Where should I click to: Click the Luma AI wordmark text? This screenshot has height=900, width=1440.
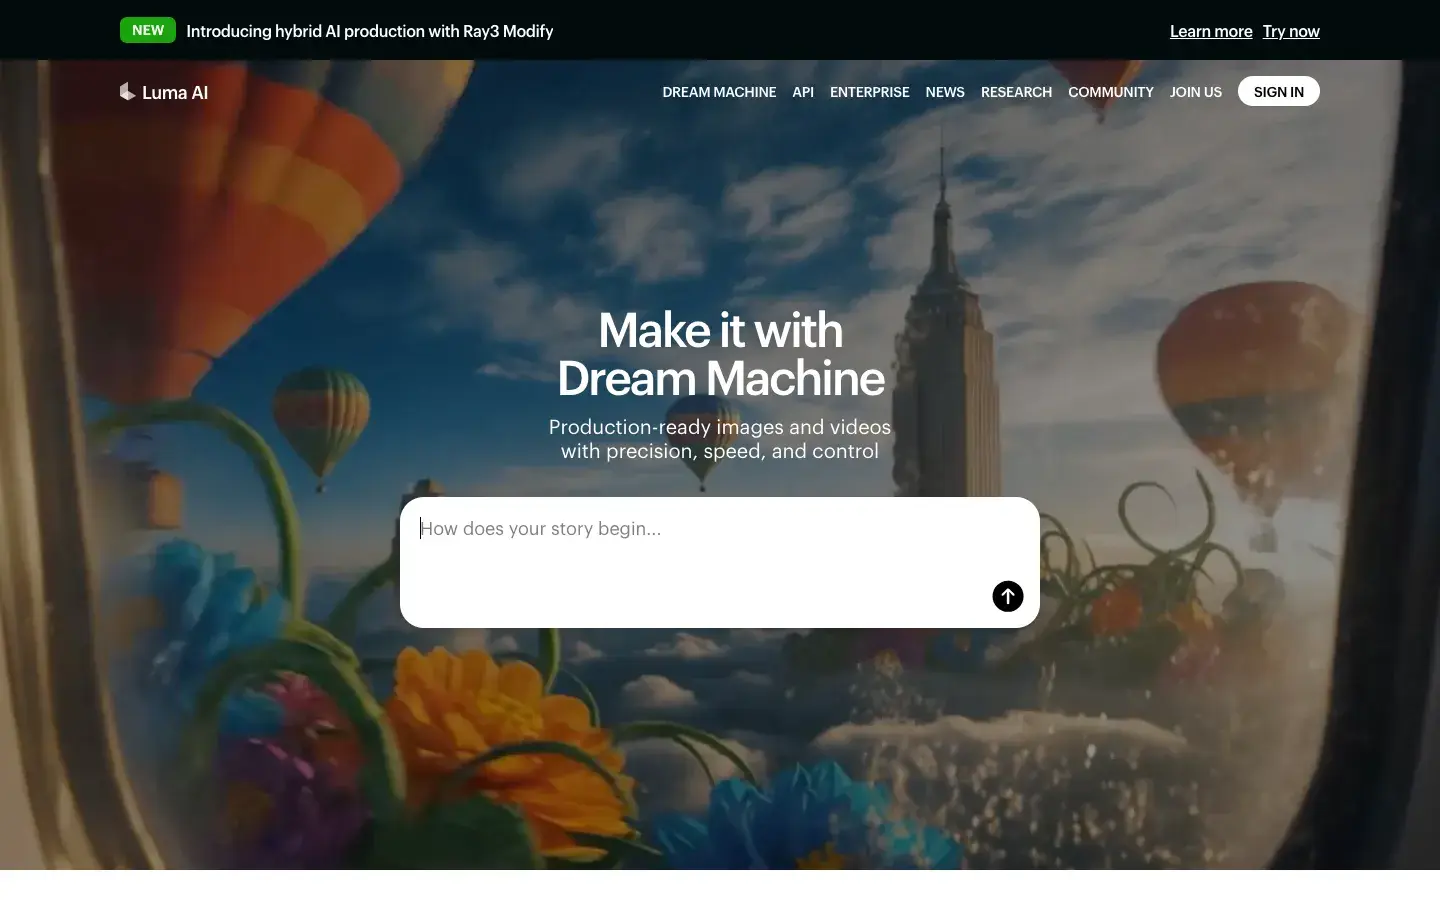click(x=175, y=92)
